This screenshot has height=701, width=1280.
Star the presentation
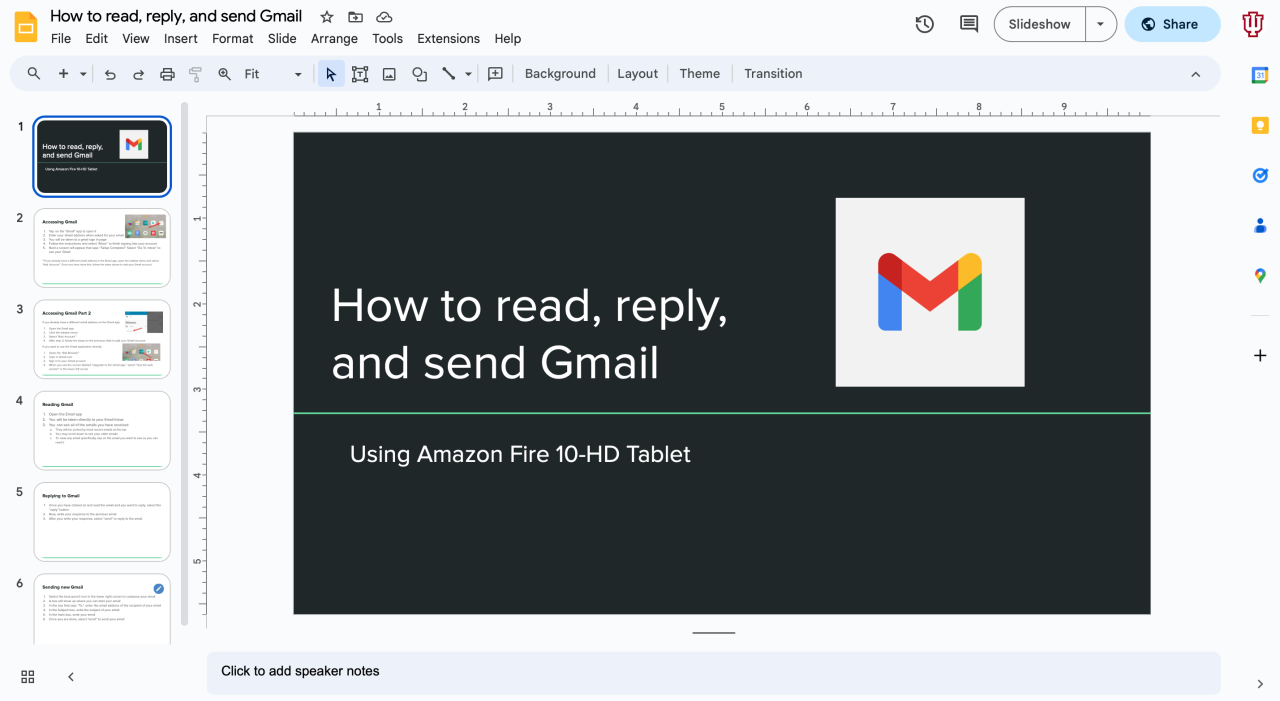tap(327, 17)
